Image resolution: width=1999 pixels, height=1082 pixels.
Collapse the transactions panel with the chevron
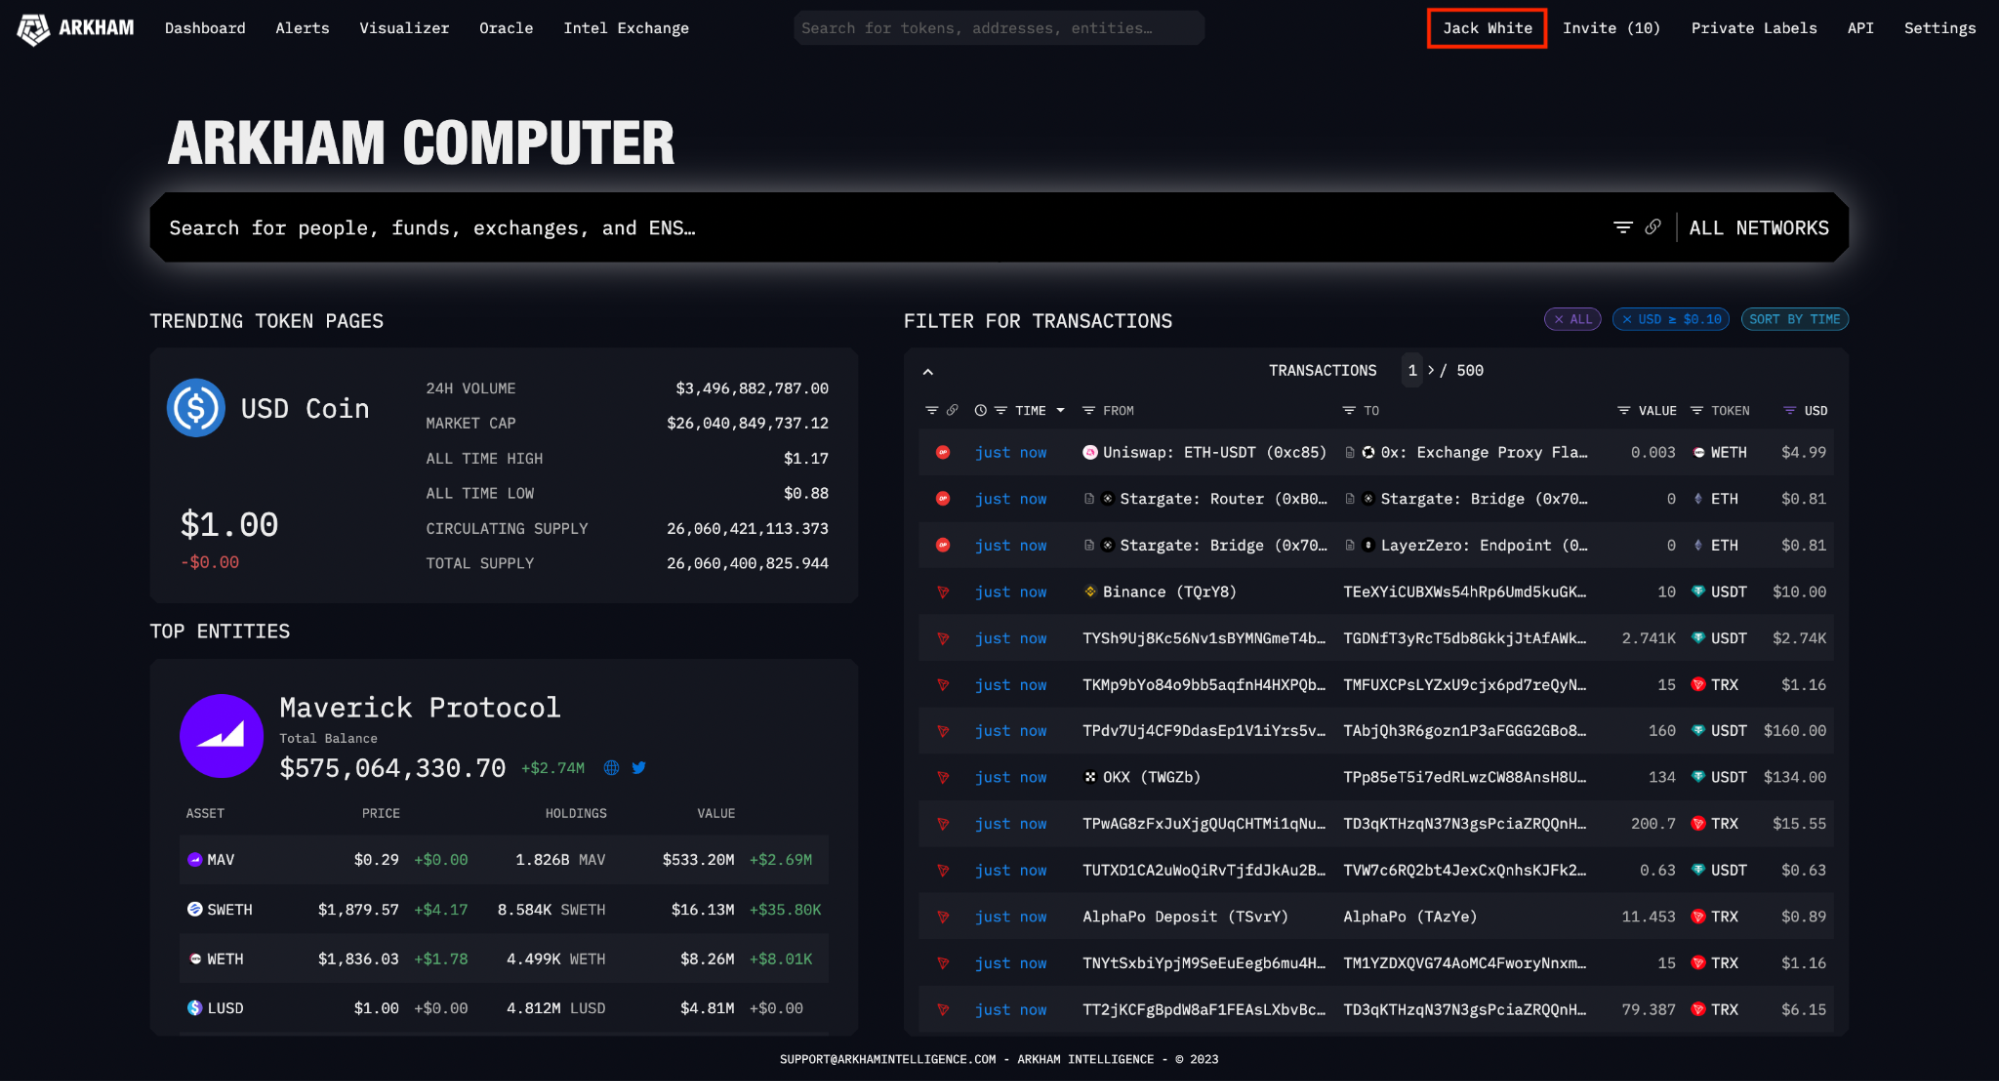point(928,370)
